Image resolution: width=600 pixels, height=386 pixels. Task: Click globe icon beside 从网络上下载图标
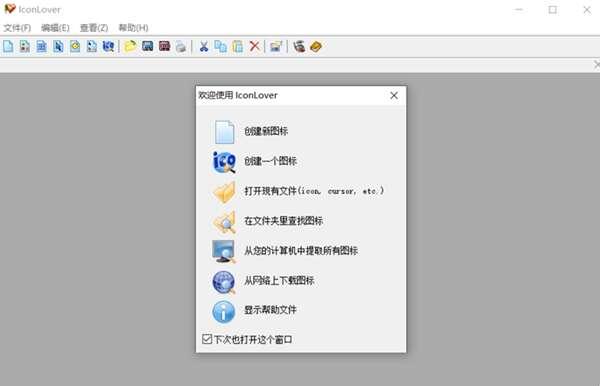(x=224, y=282)
